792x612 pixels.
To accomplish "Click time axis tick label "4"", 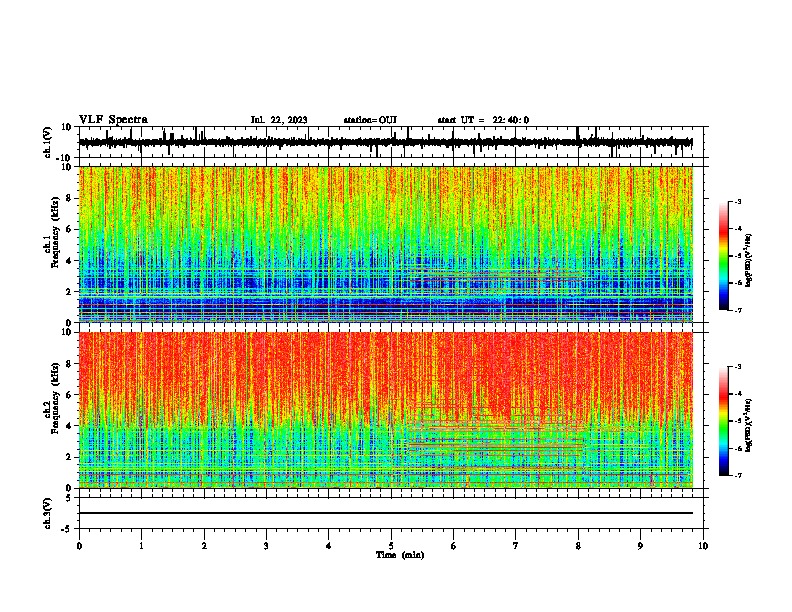I will [328, 546].
